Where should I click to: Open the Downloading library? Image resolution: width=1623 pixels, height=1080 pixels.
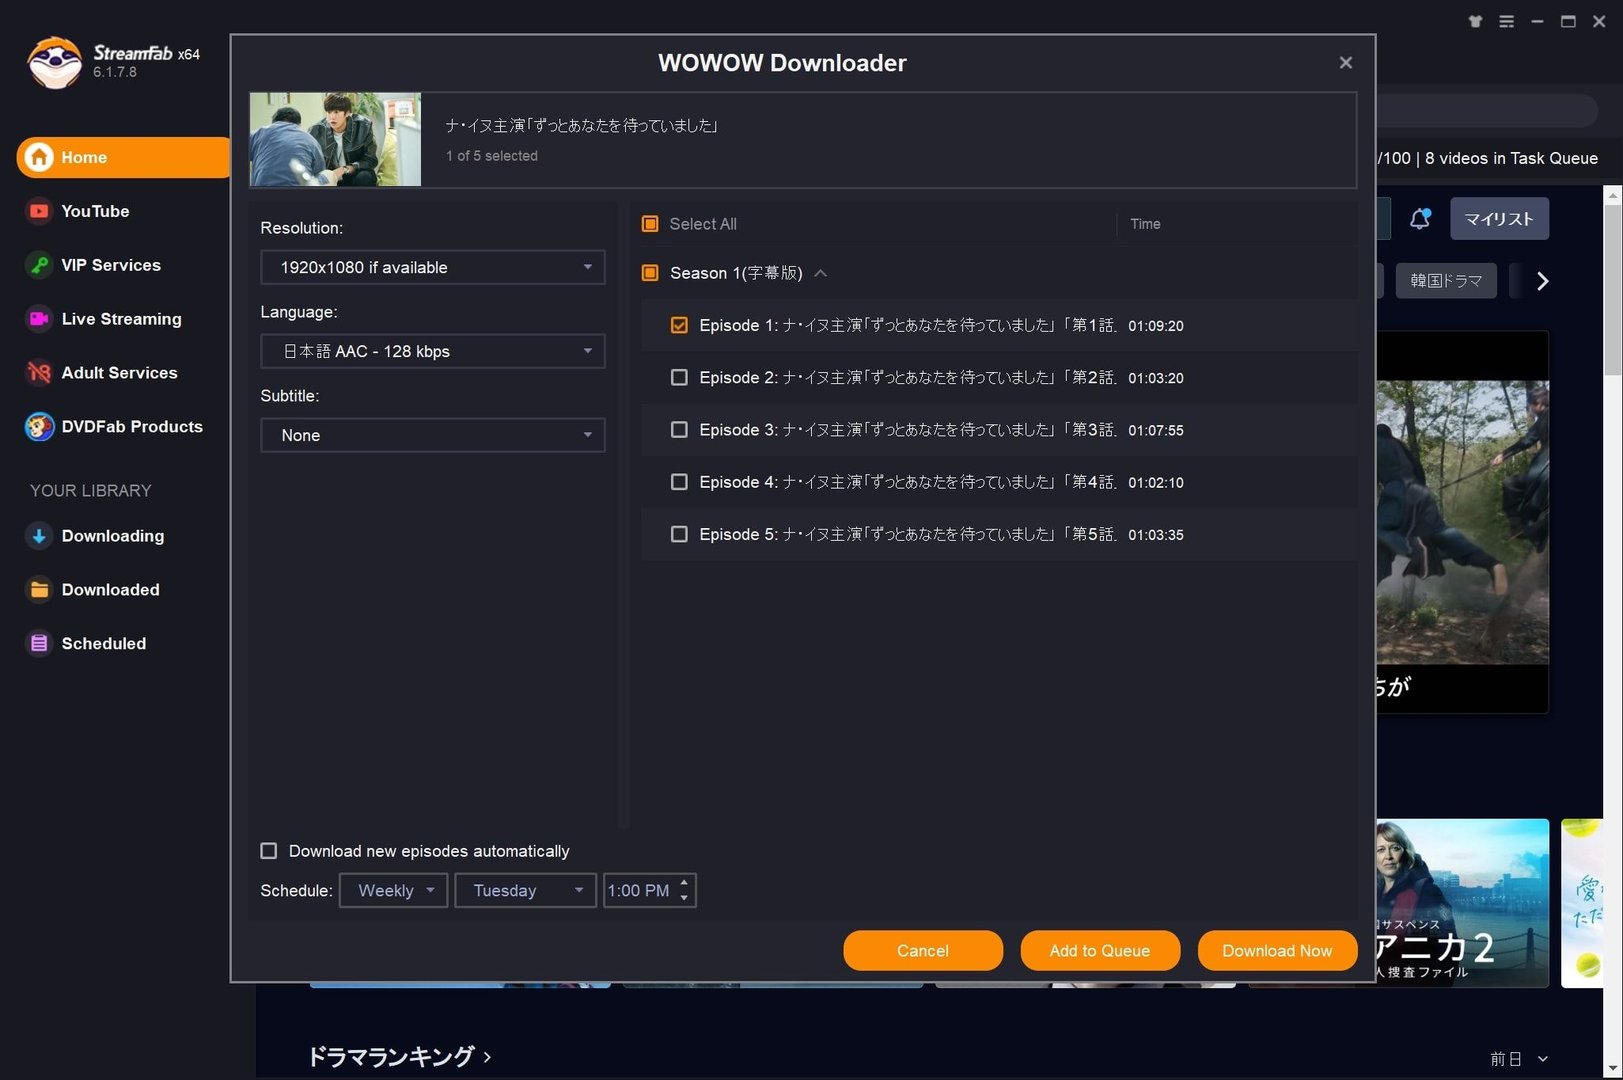coord(113,536)
